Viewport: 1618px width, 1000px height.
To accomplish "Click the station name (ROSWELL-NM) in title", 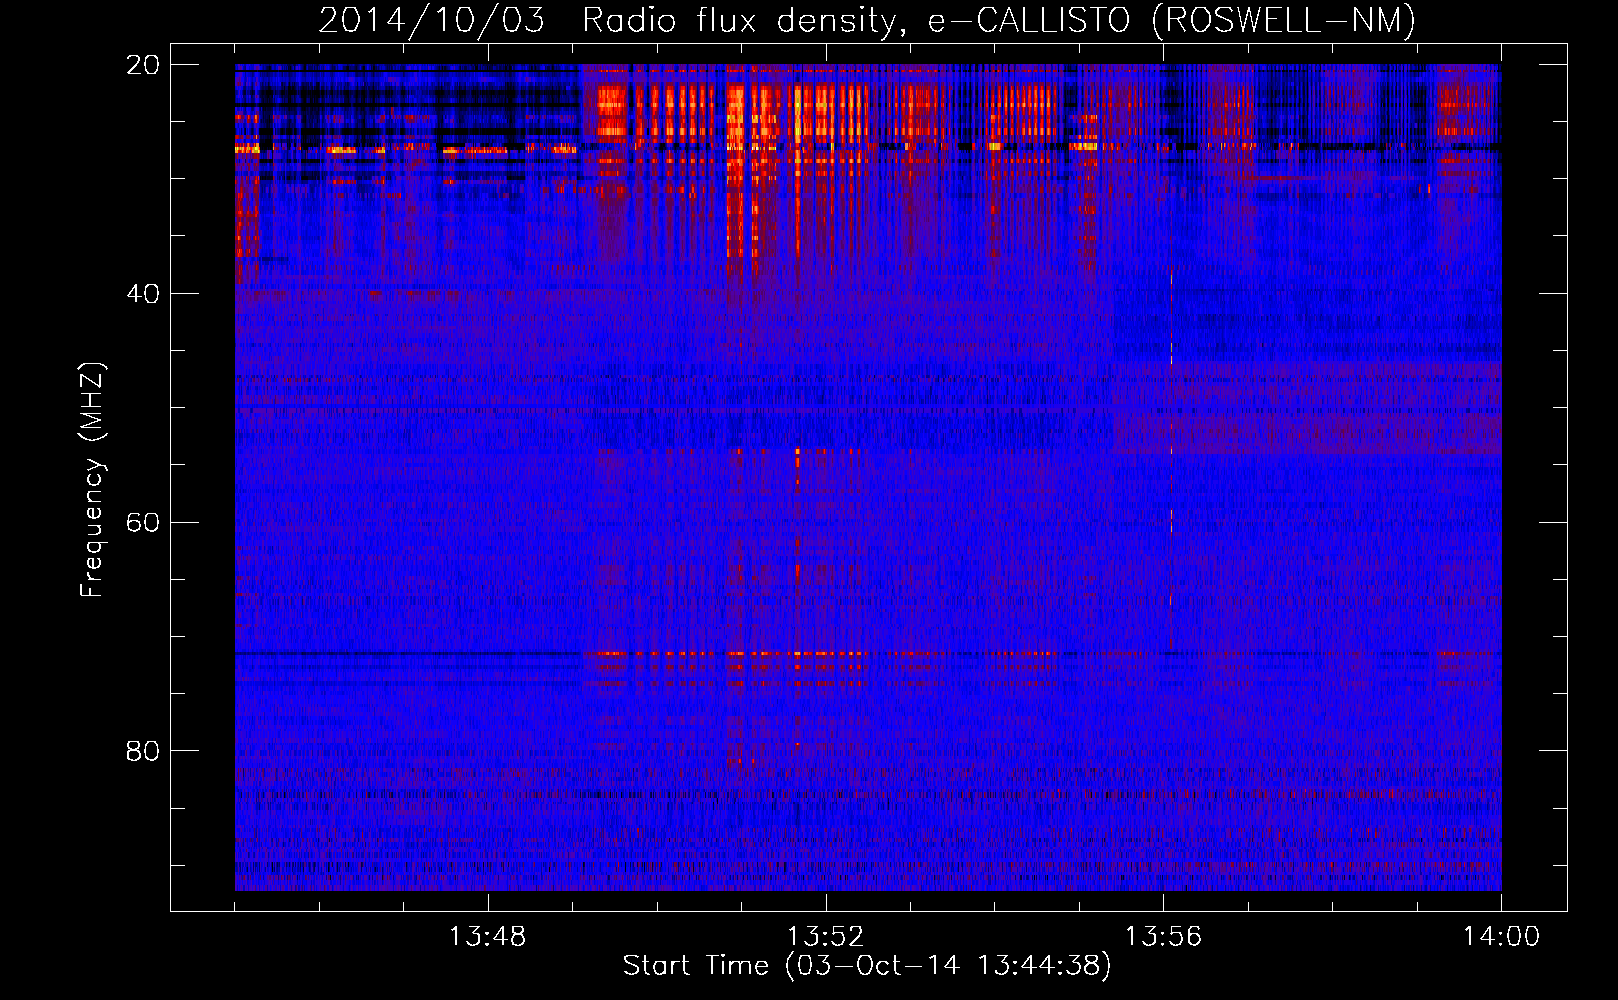I will [1284, 21].
